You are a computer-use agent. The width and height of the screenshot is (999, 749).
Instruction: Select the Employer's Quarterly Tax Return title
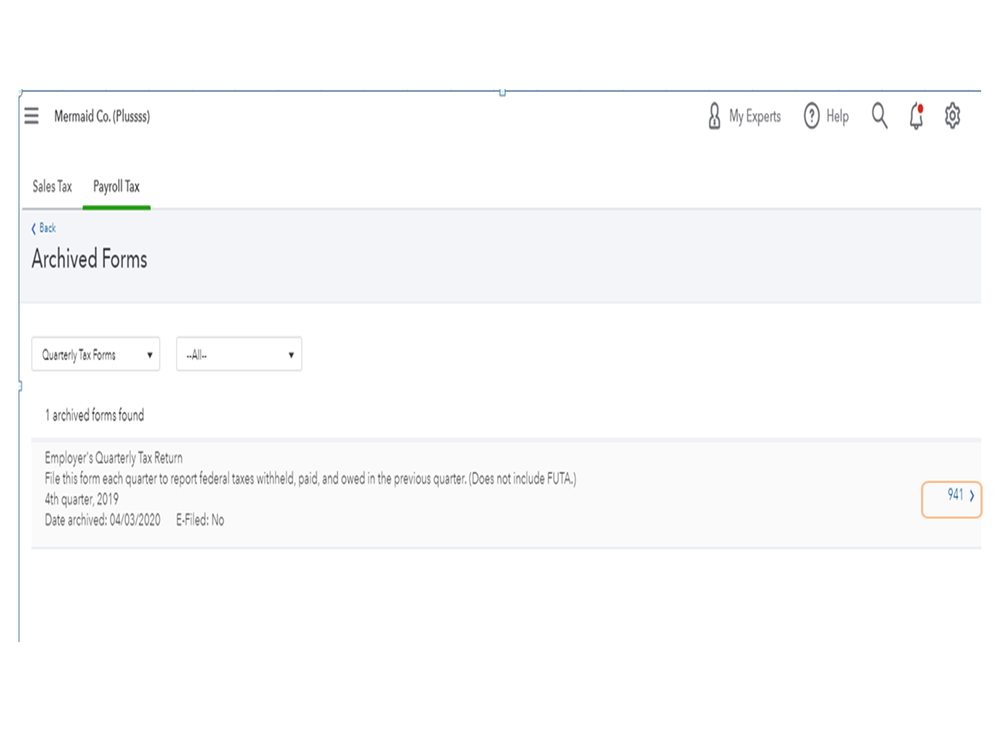click(114, 459)
